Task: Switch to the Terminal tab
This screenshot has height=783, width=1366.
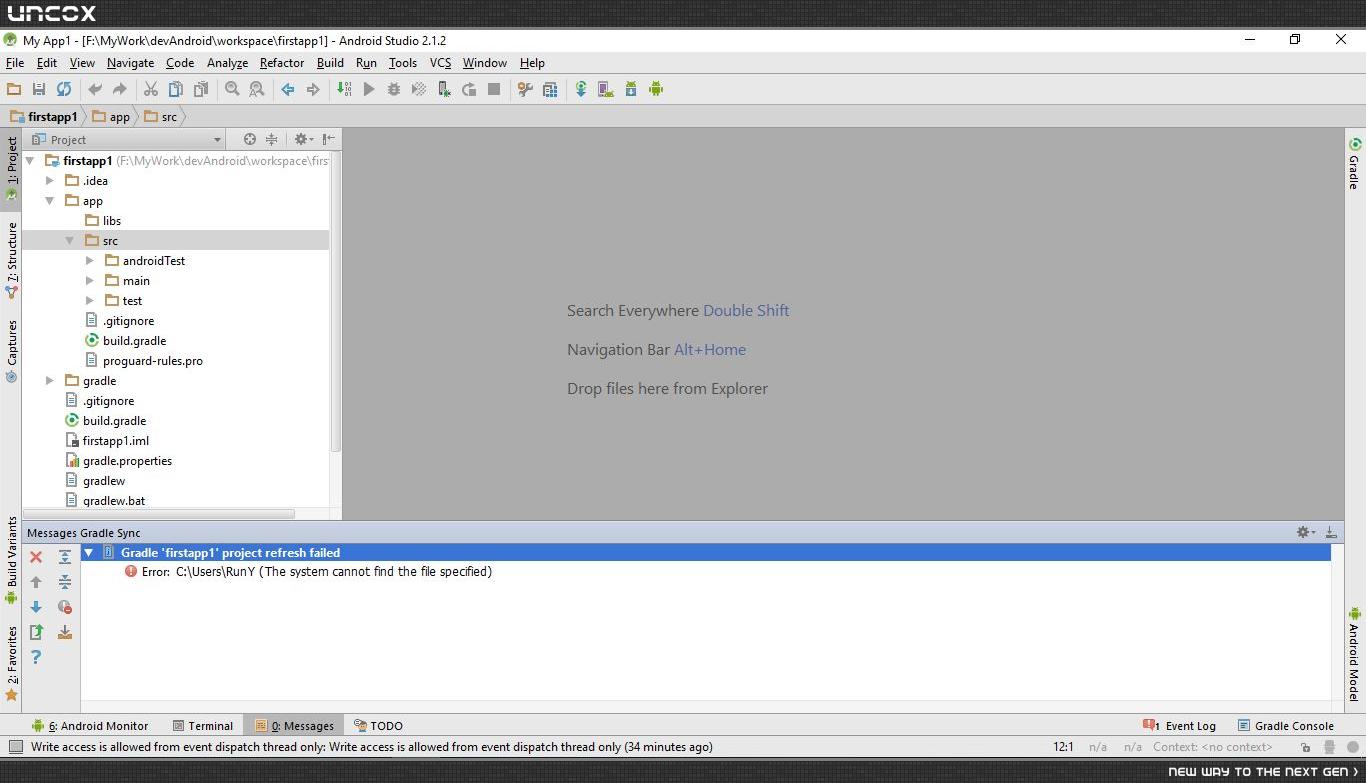Action: (x=202, y=726)
